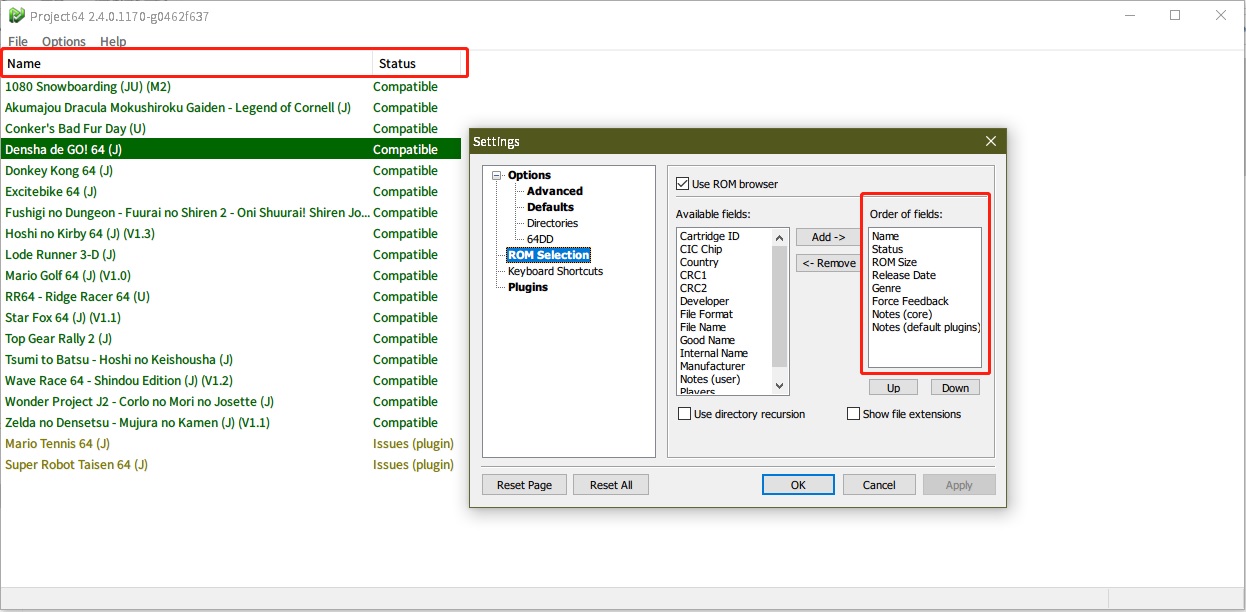Screen dimensions: 1246x612
Task: Open the Keyboard Shortcuts settings page
Action: [553, 270]
